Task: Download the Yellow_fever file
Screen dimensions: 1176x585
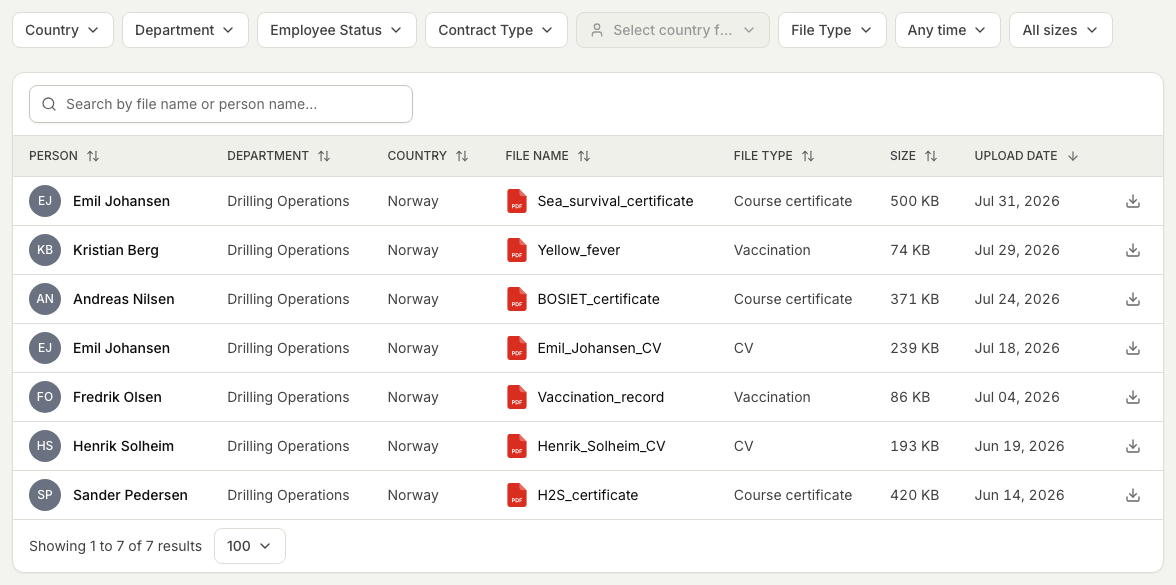Action: pos(1132,250)
